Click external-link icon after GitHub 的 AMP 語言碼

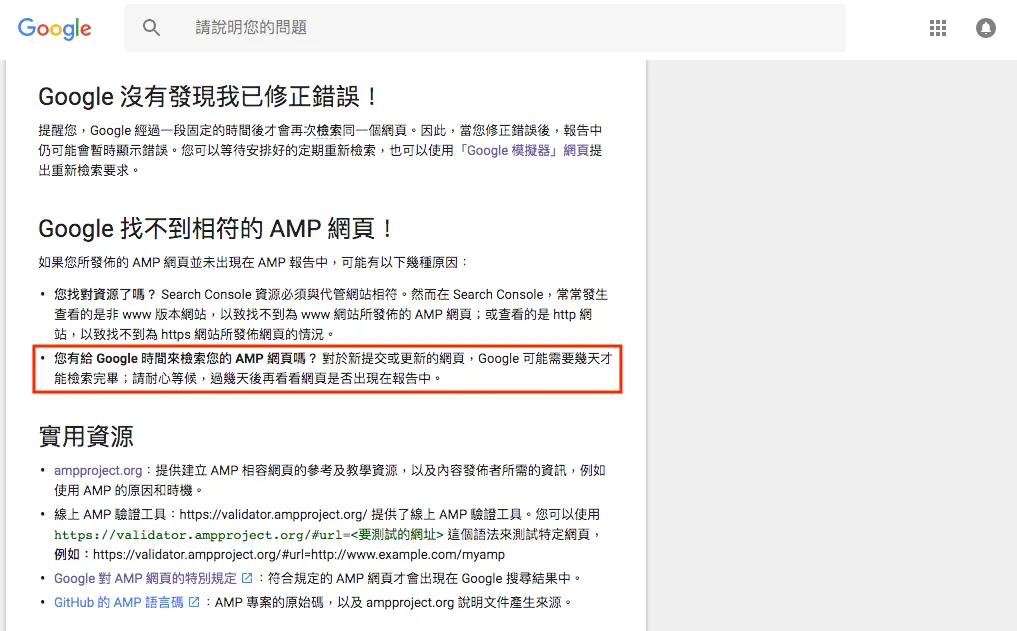(194, 602)
